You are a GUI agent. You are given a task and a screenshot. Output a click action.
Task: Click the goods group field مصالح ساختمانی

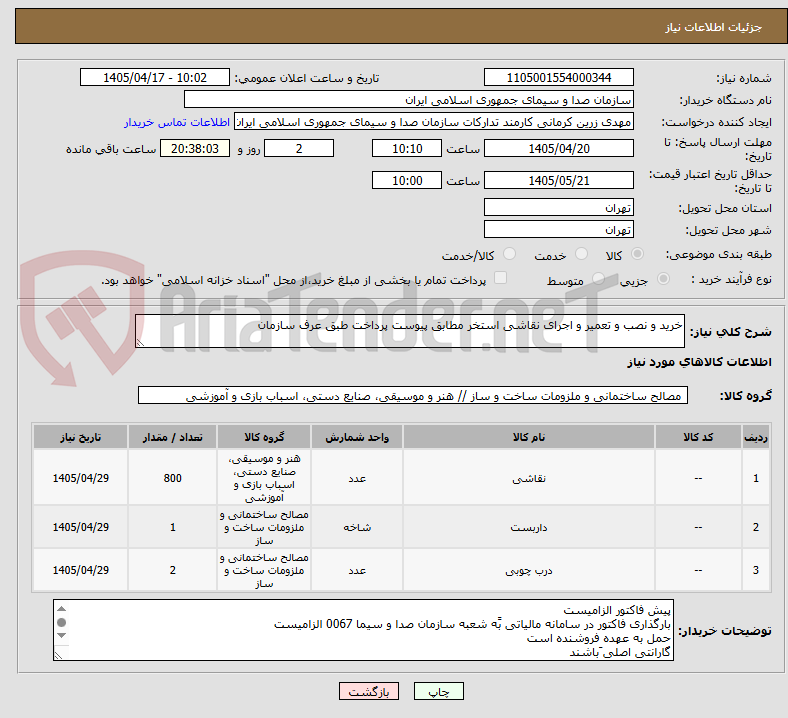(x=413, y=395)
